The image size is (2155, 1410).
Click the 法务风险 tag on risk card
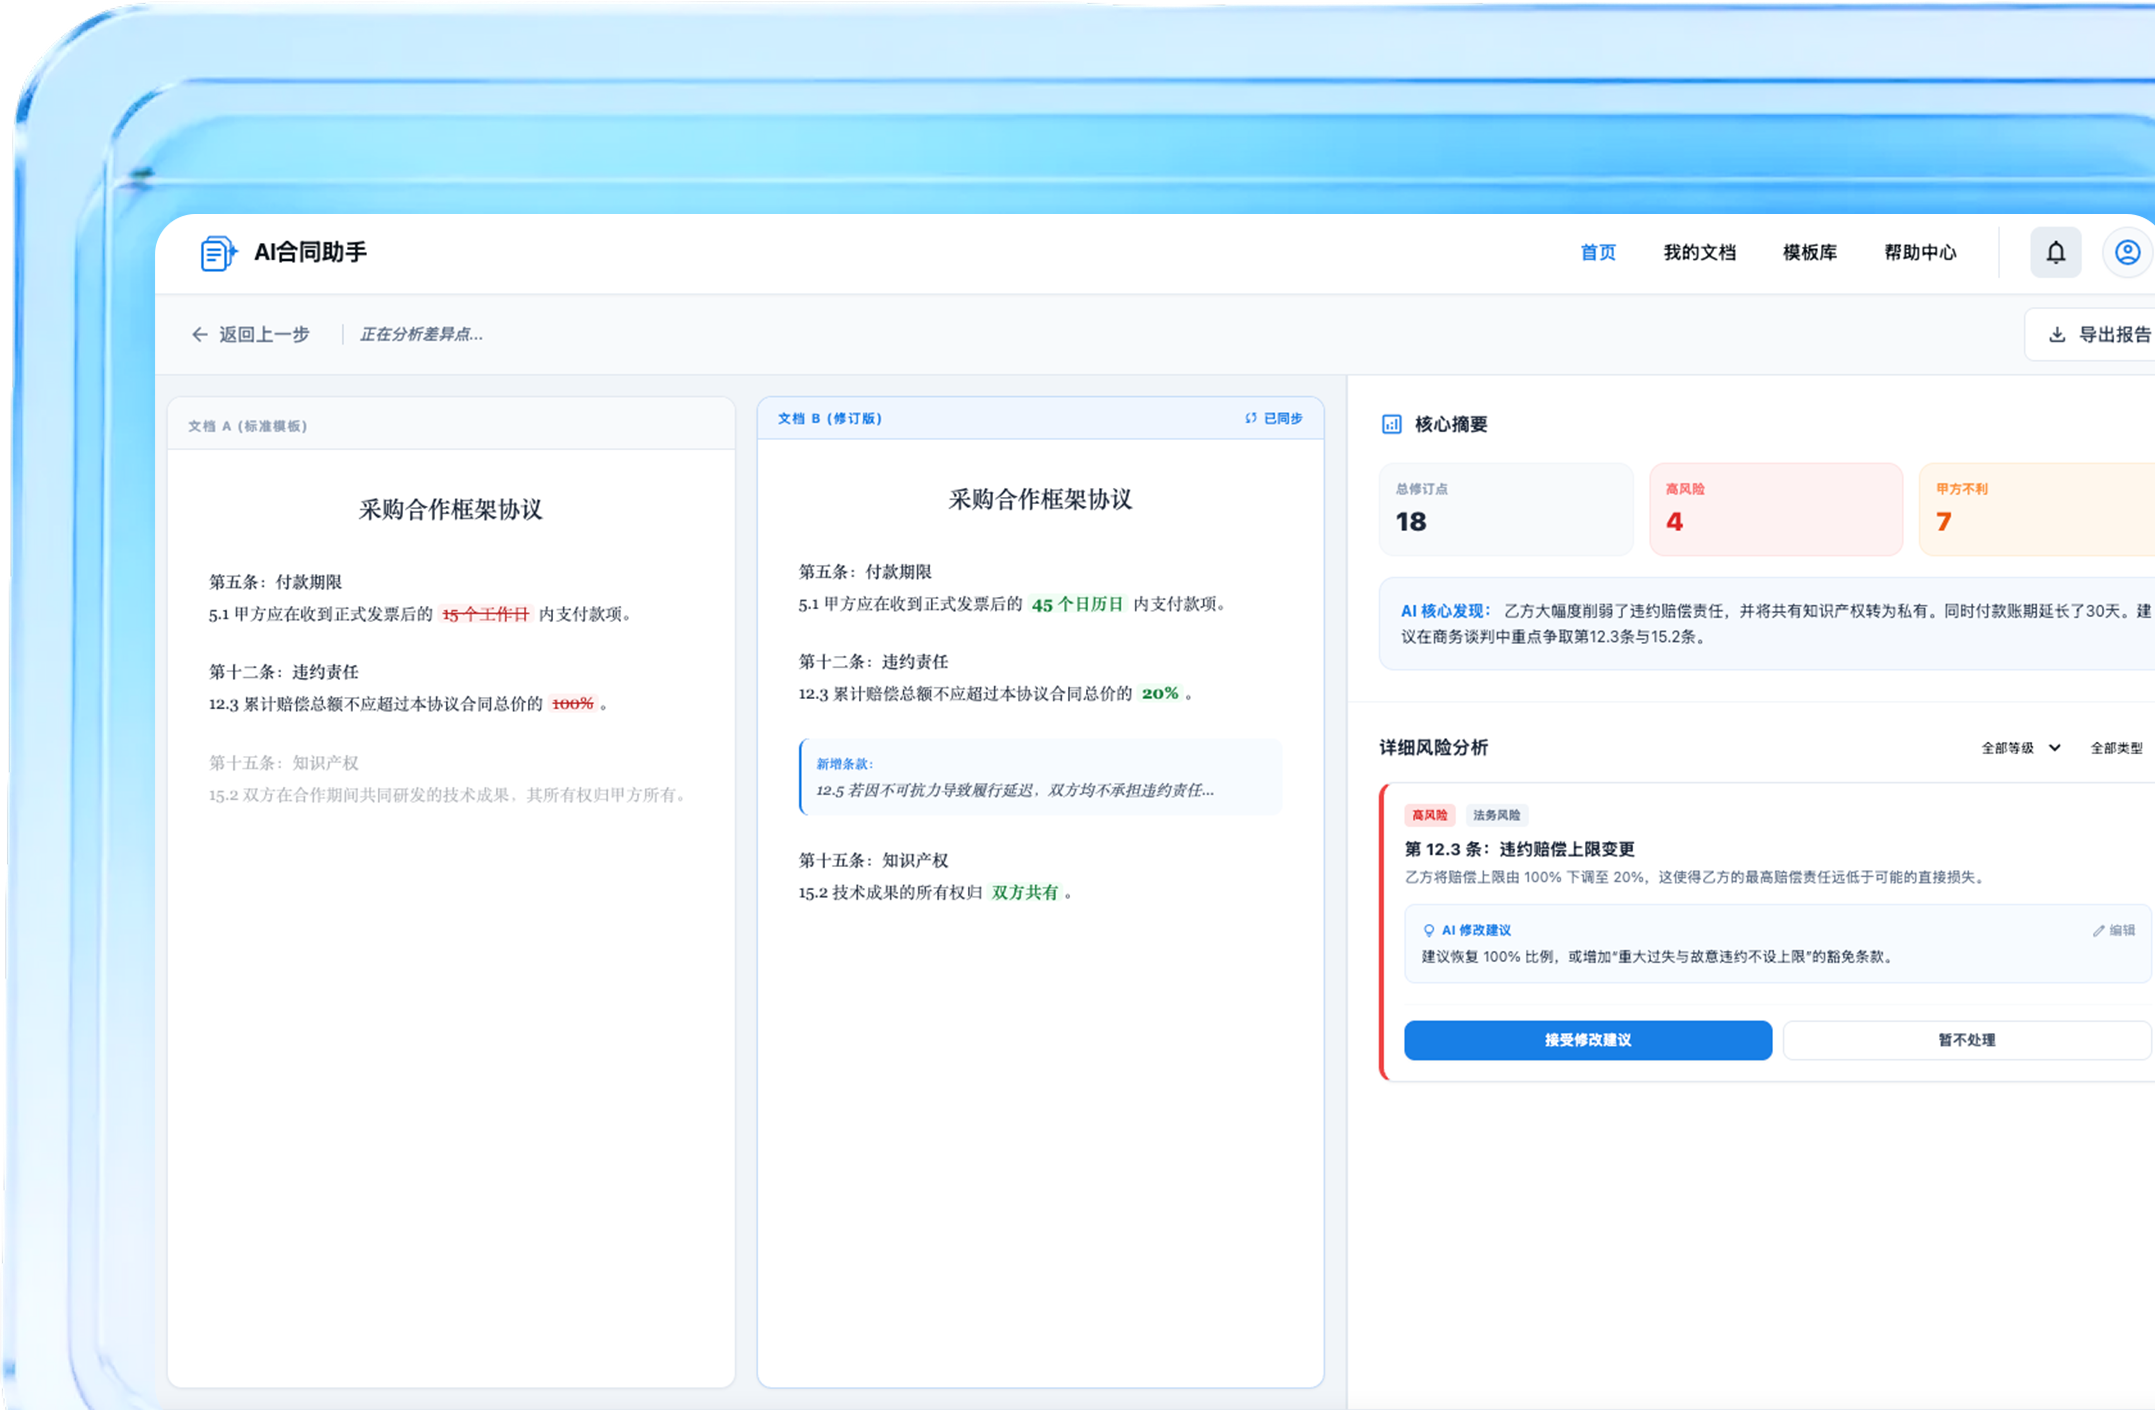coord(1496,815)
